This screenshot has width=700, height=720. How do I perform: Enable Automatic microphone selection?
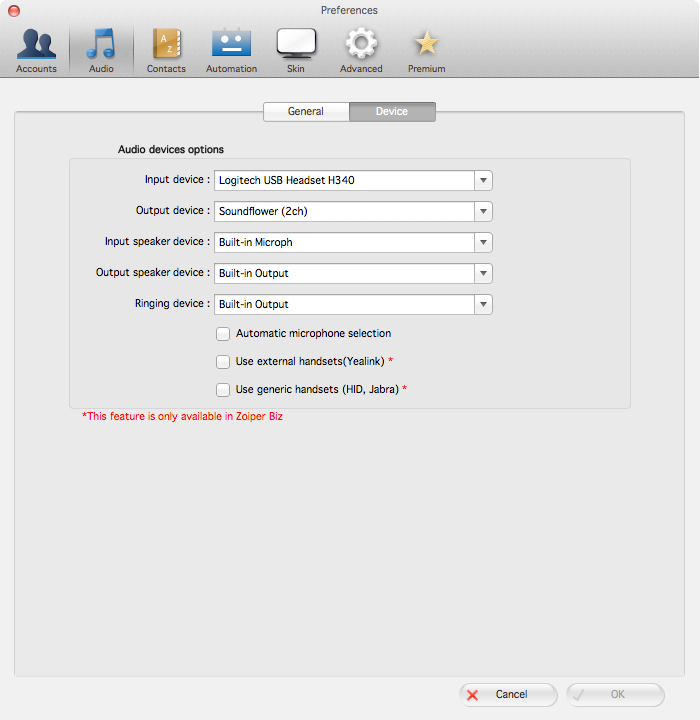click(223, 334)
